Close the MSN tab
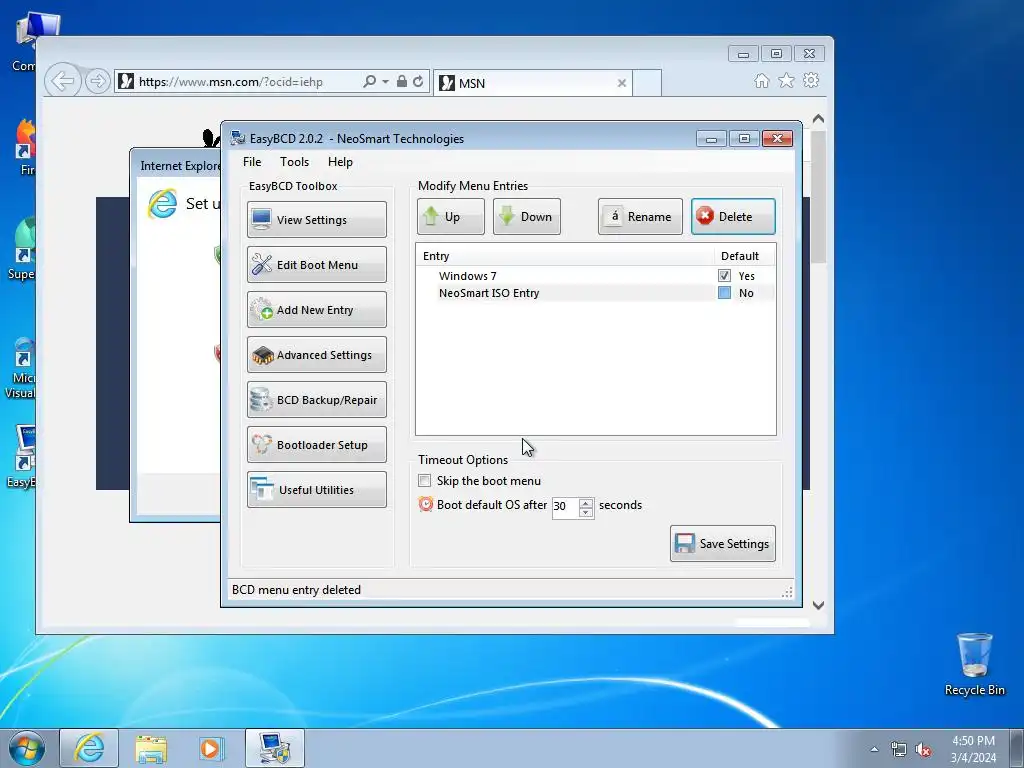 click(x=622, y=83)
